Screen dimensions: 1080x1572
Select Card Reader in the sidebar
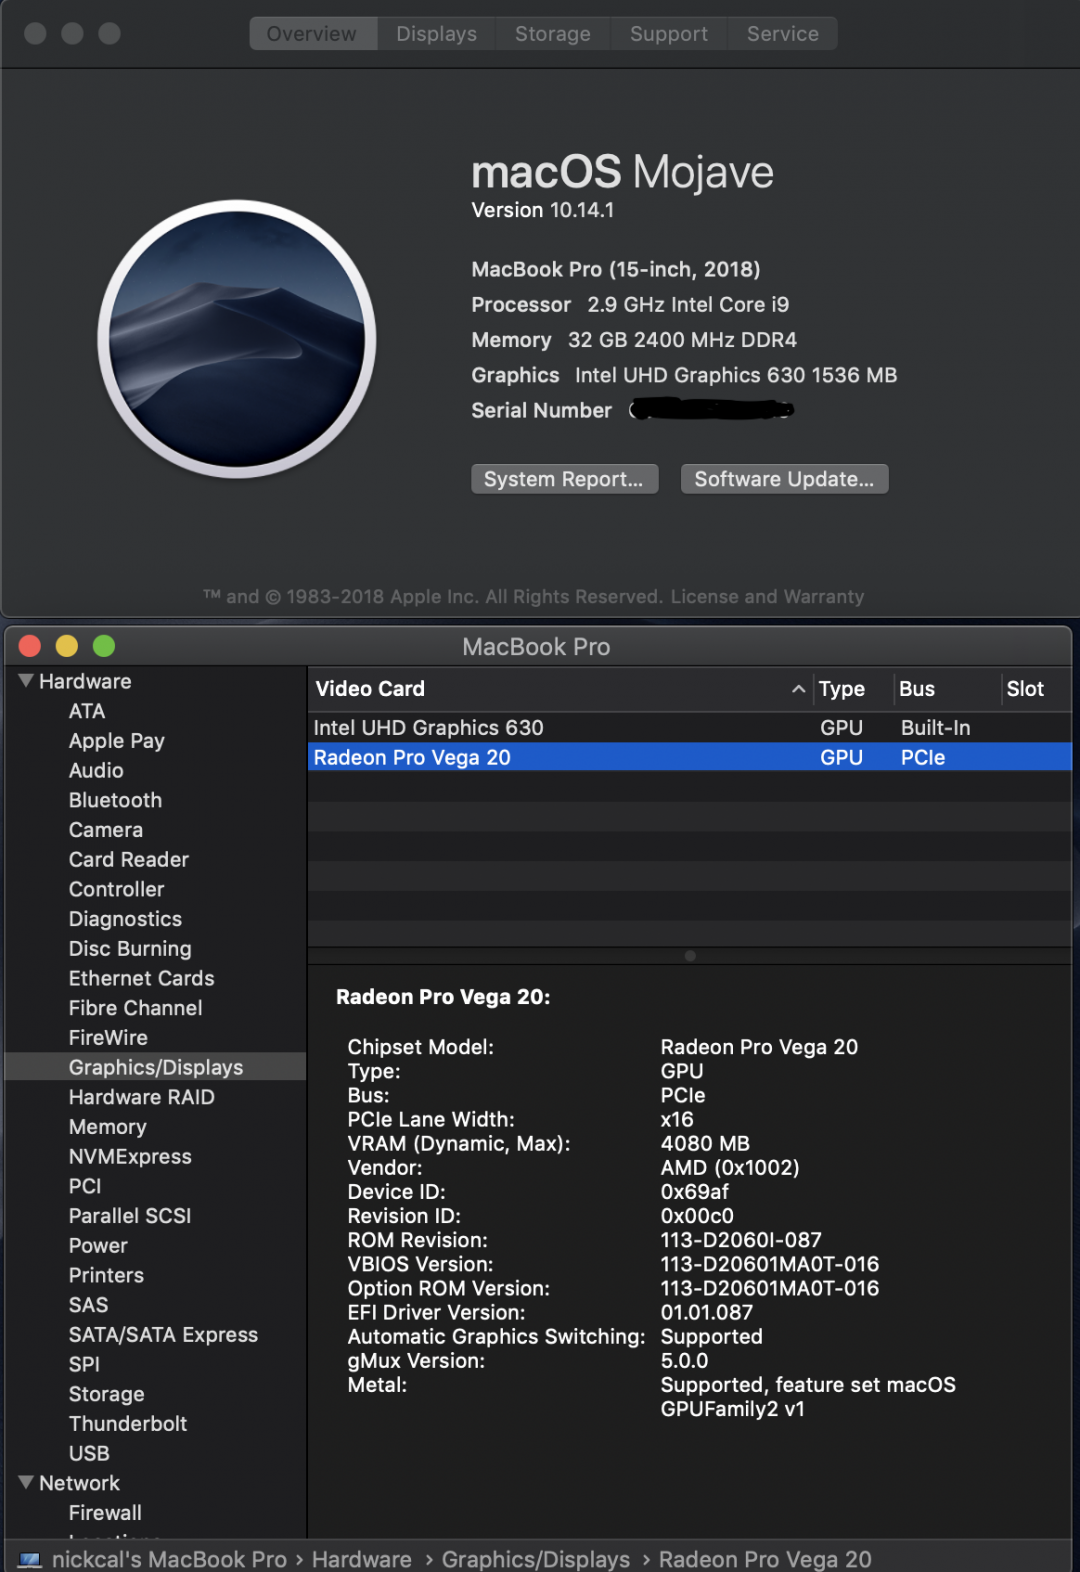tap(128, 860)
